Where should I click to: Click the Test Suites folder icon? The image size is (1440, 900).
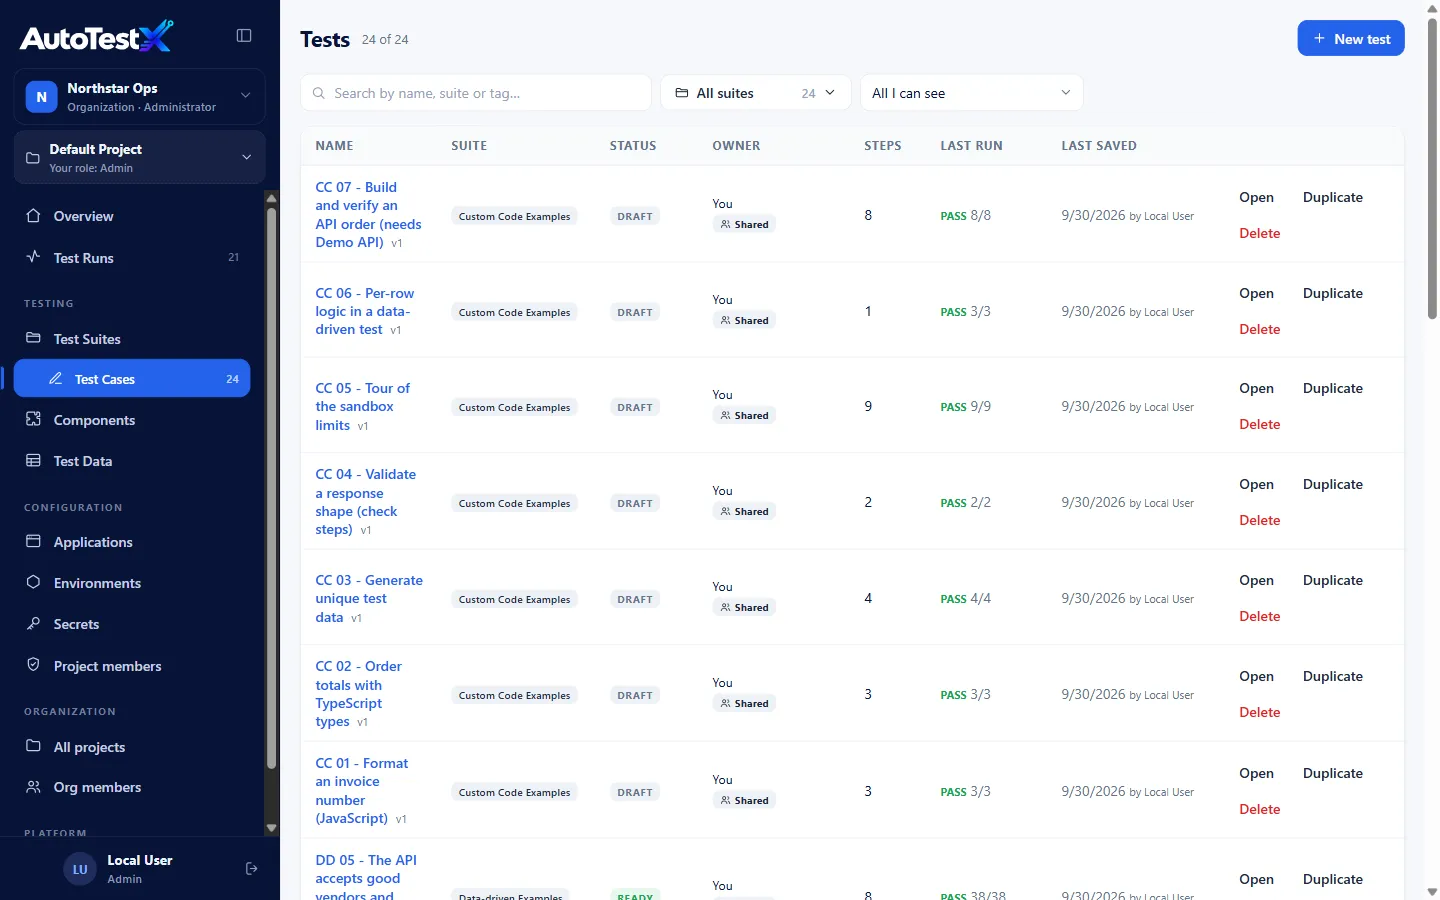(x=33, y=338)
